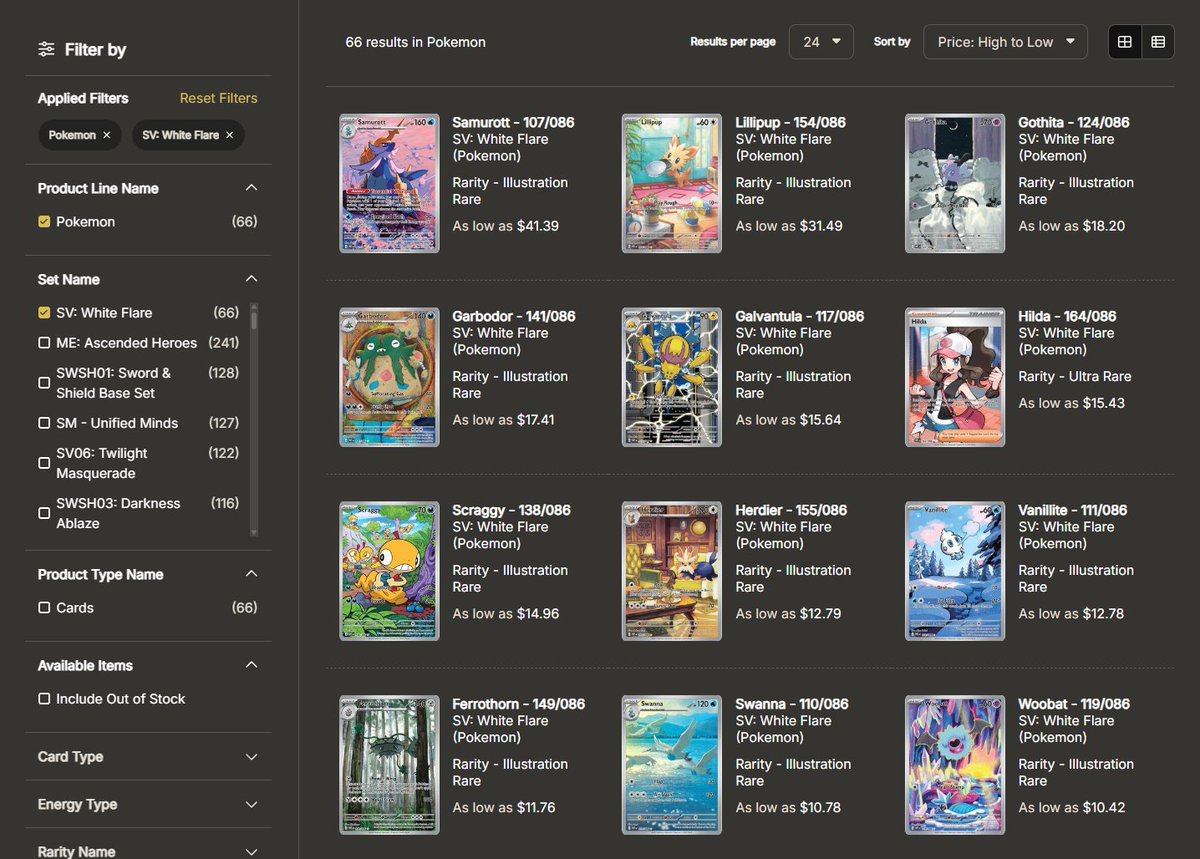Click the Vanillite - 111/086 title

1072,510
